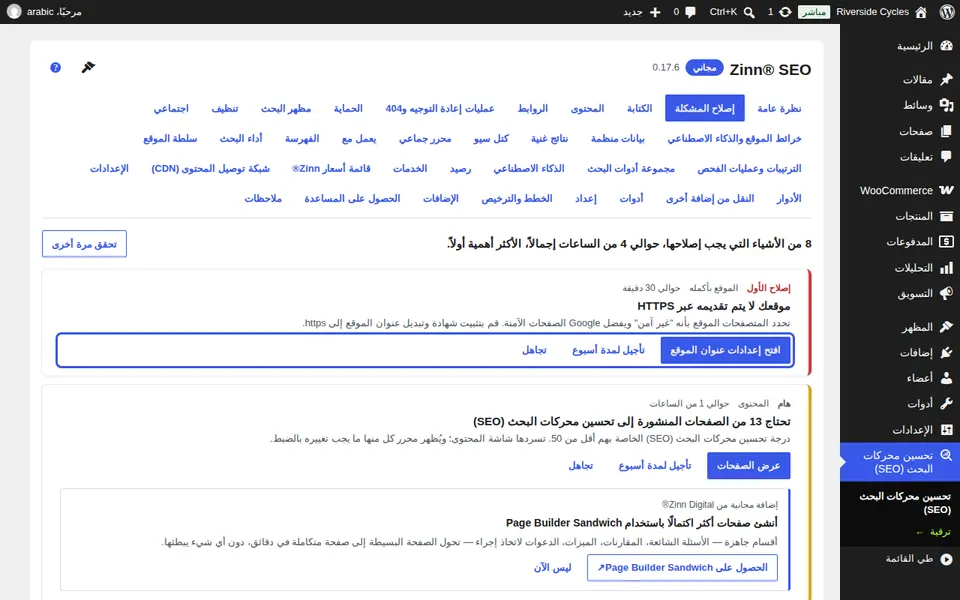The image size is (960, 600).
Task: Ignore the 13 pages SEO issue
Action: (580, 466)
